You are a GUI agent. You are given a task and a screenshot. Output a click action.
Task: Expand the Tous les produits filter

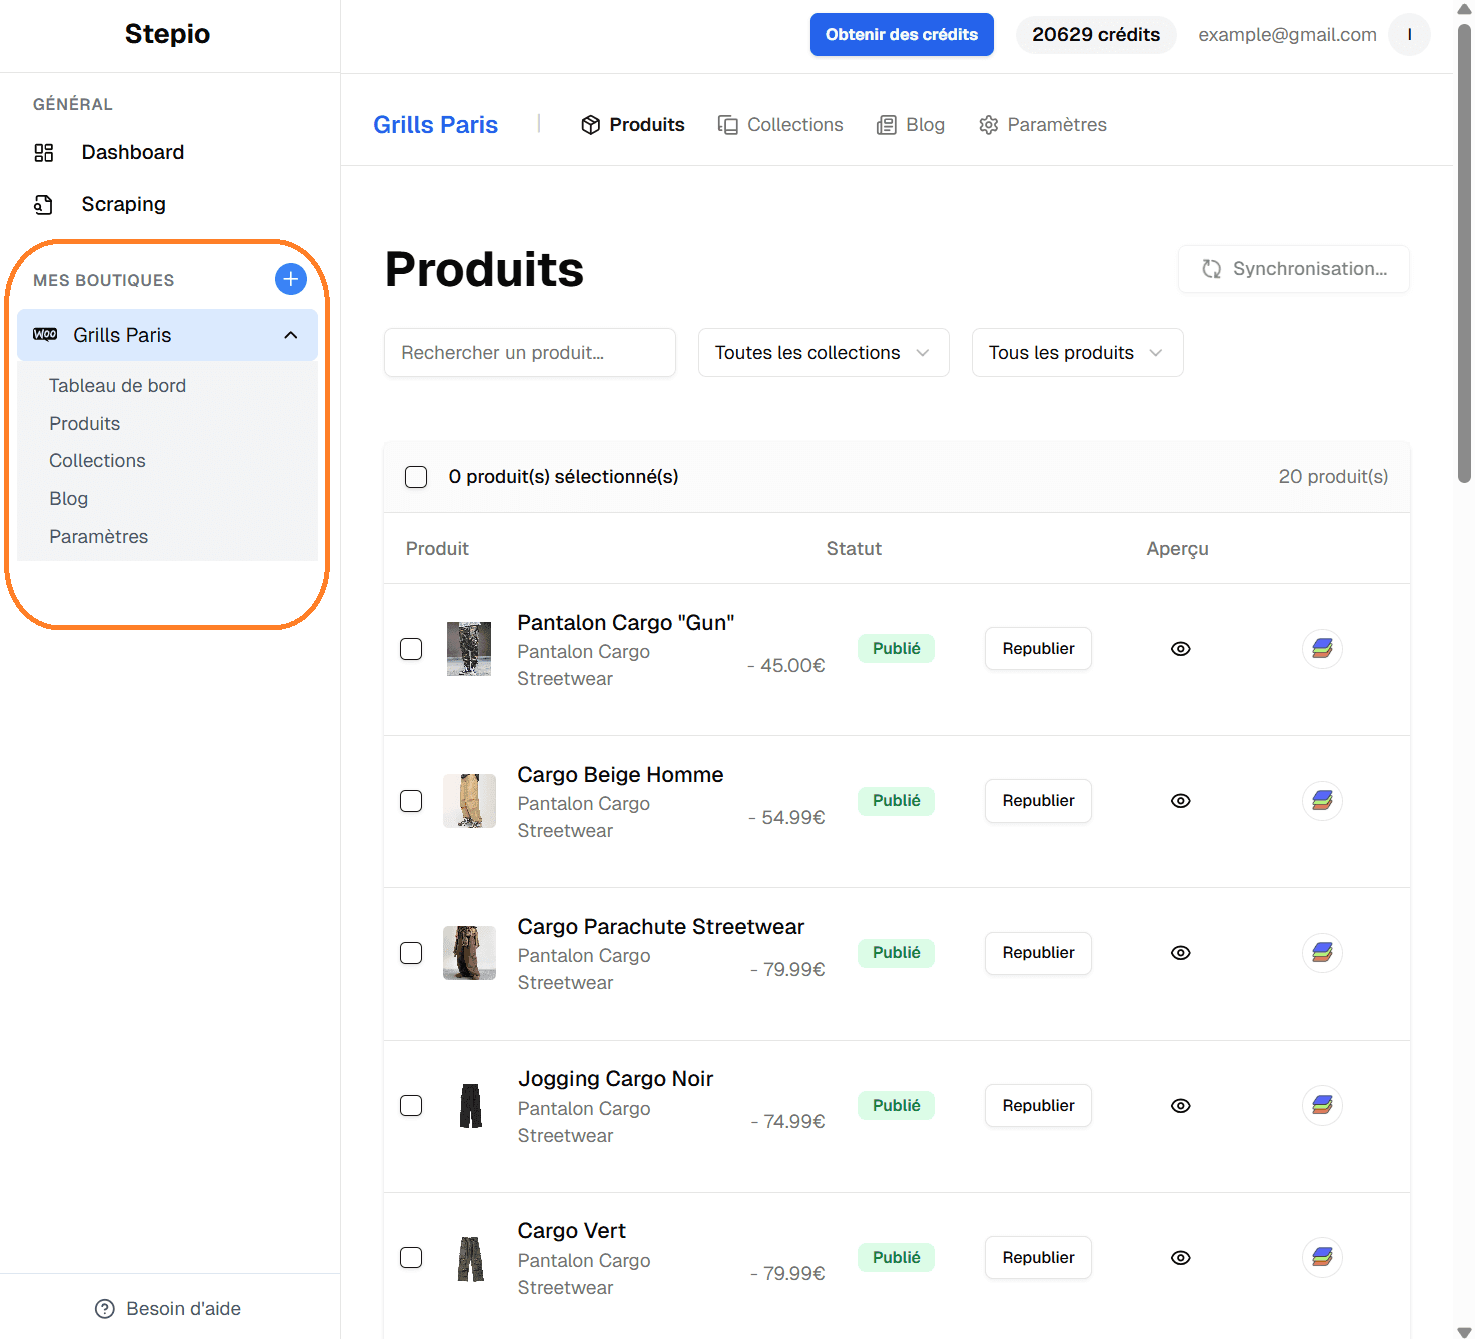pos(1076,352)
